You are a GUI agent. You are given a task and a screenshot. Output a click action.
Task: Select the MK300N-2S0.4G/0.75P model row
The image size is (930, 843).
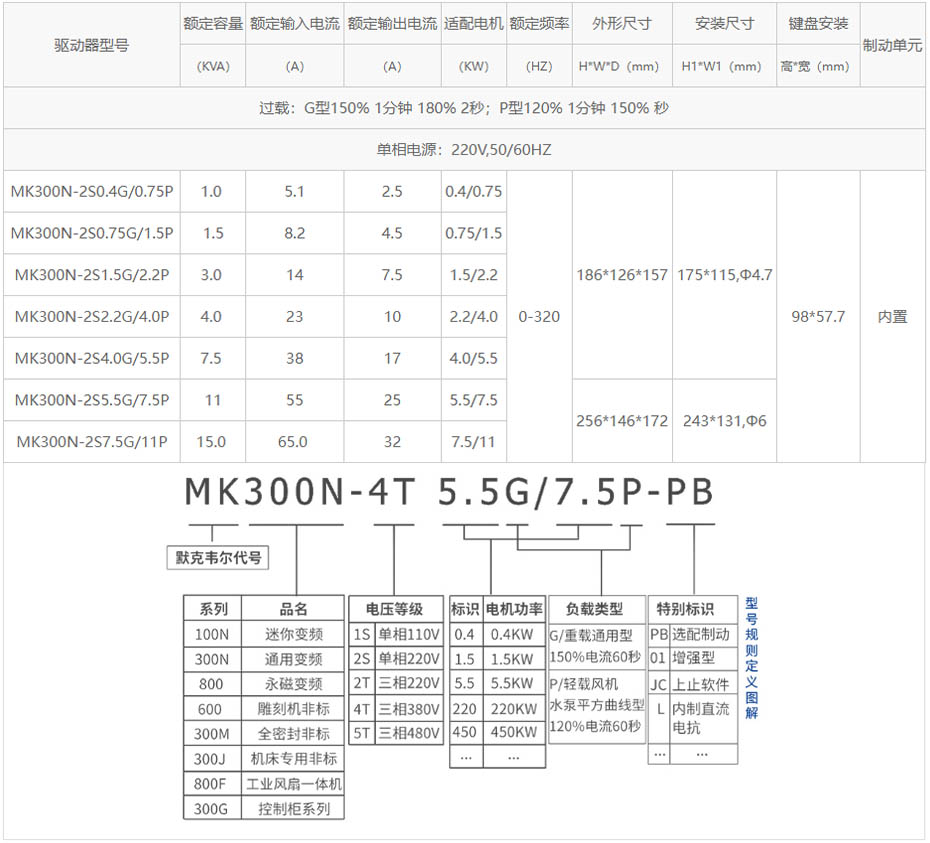(x=92, y=191)
